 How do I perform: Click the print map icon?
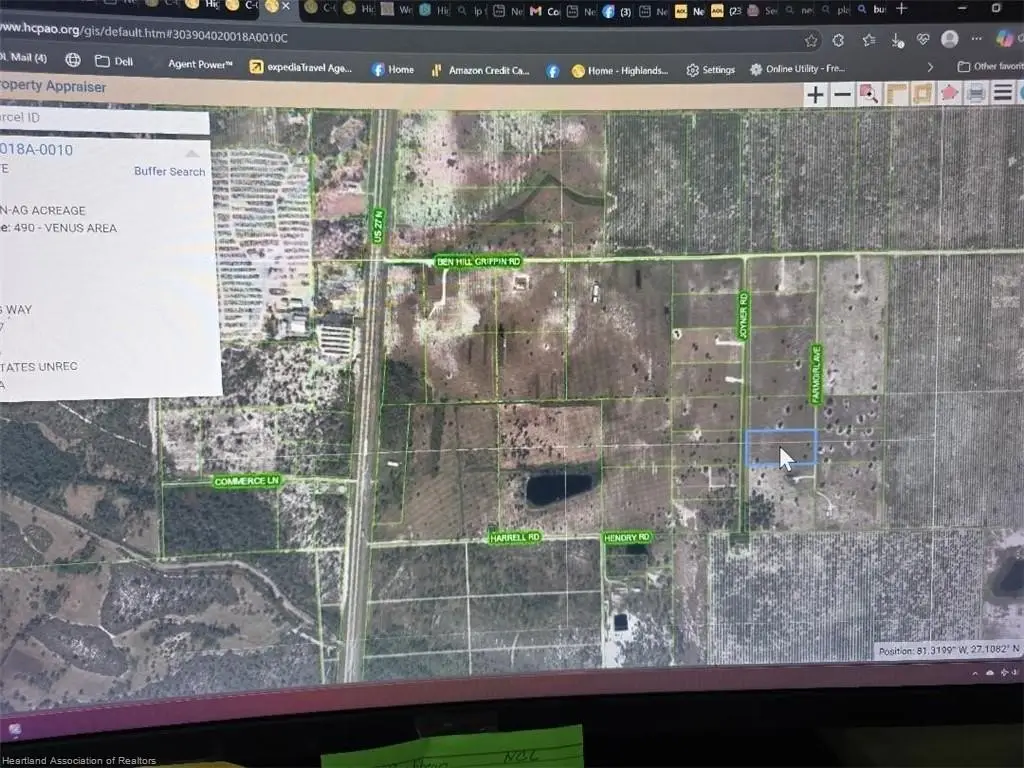click(976, 94)
